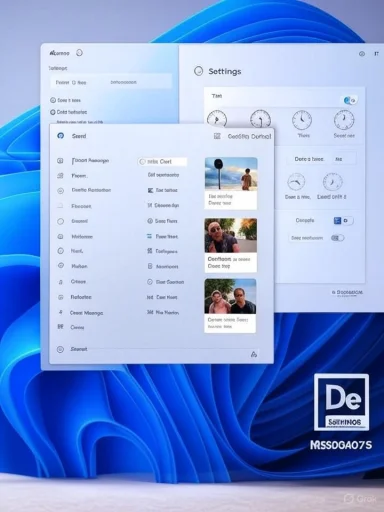Click the round icon in Settings' top-right corner
The width and height of the screenshot is (384, 512).
point(362,54)
